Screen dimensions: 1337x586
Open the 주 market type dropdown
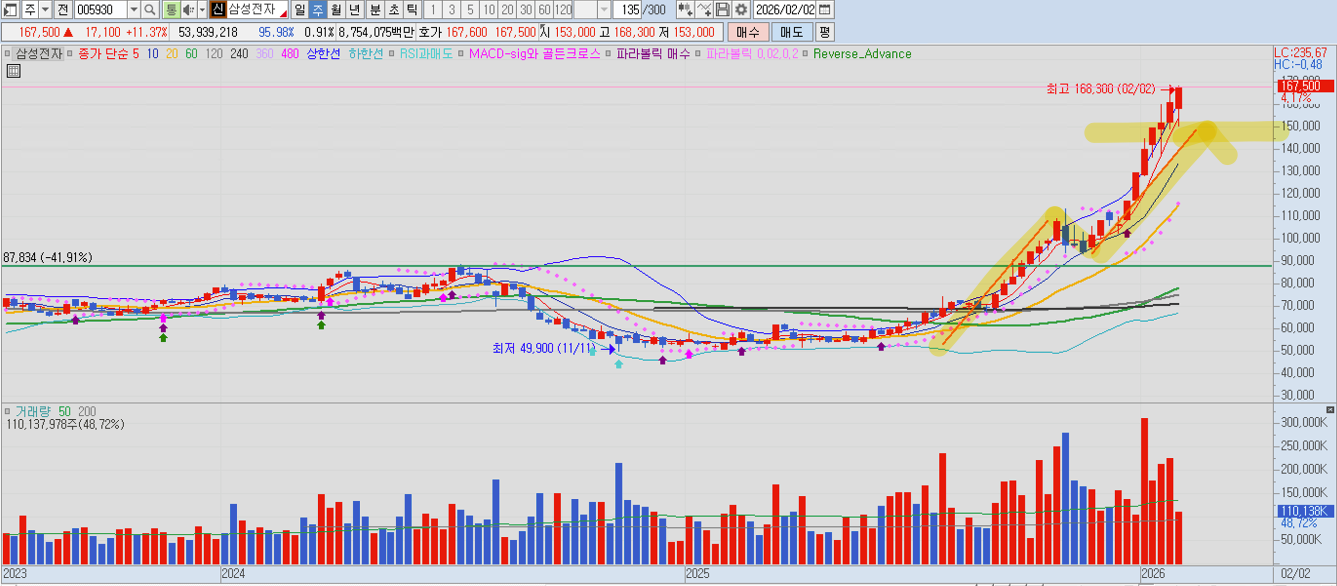(45, 9)
